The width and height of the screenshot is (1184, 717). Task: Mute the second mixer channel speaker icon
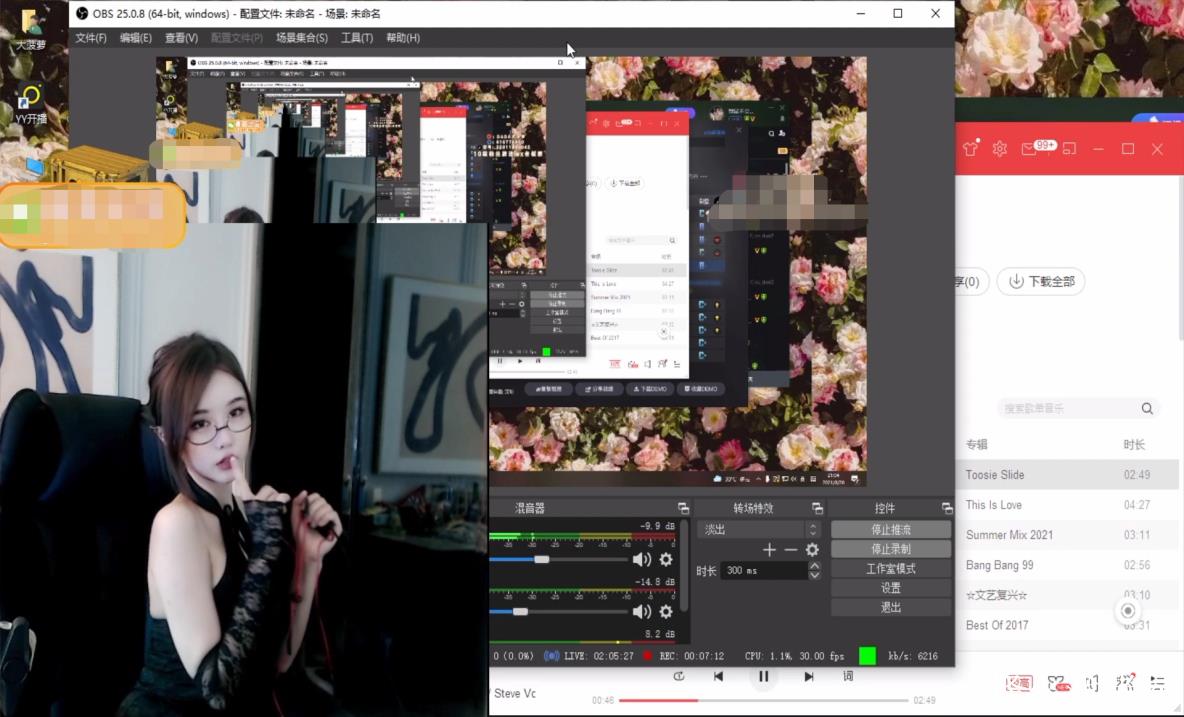point(641,611)
